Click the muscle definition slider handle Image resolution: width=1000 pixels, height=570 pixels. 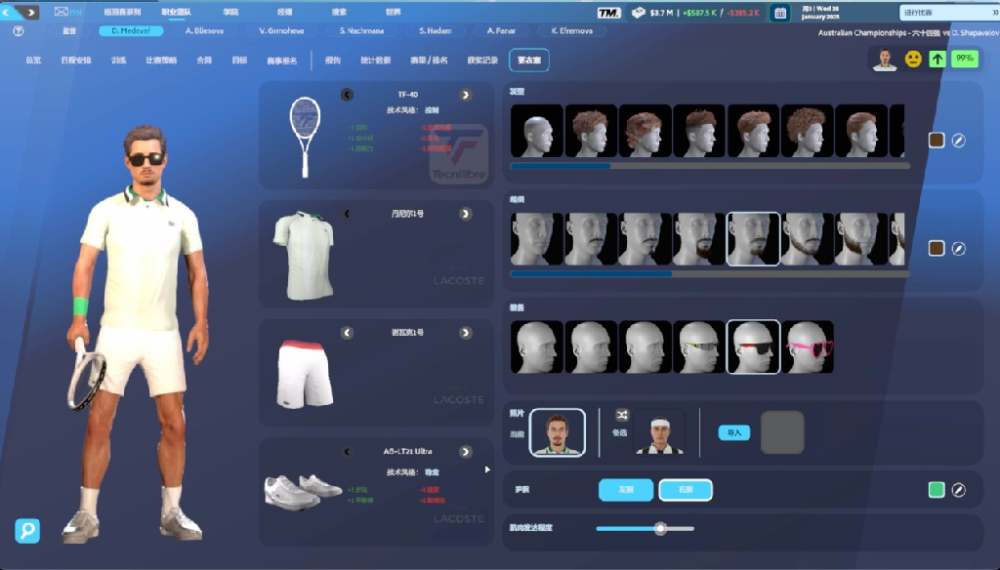coord(660,528)
